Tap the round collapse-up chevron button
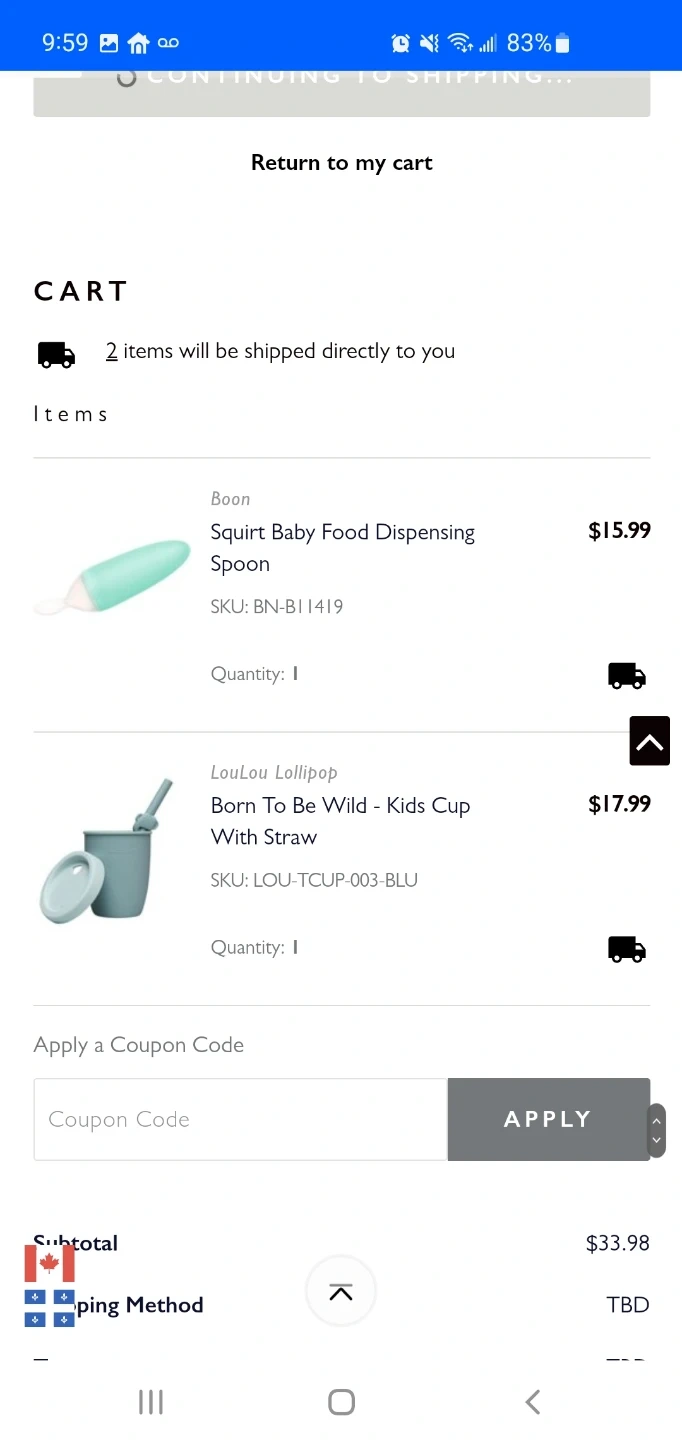682x1440 pixels. (340, 1291)
